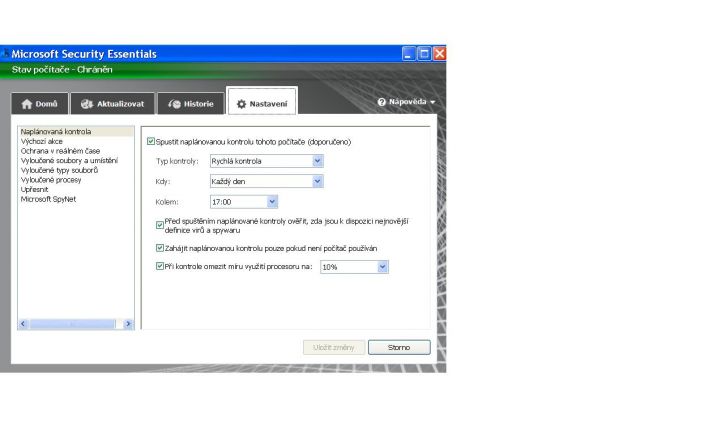Click the Storno button
The height and width of the screenshot is (435, 725).
click(399, 348)
